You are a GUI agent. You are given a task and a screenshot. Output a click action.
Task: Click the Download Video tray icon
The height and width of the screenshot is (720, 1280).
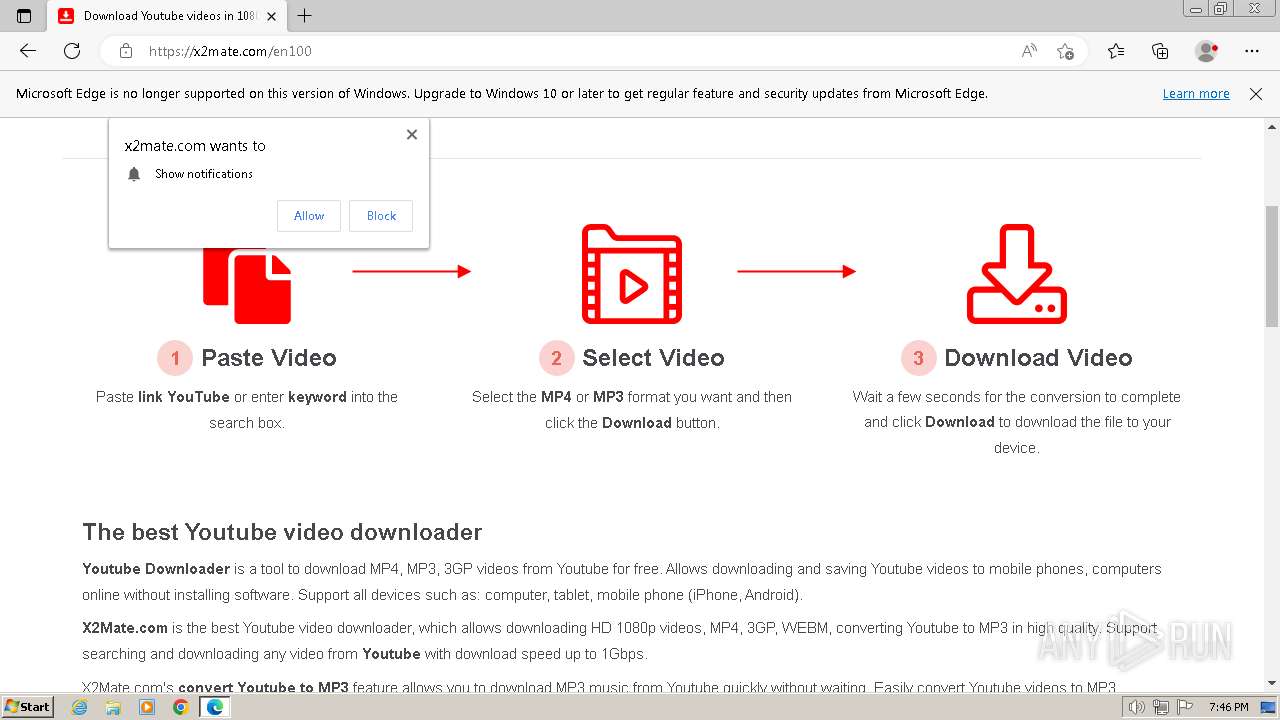(x=1017, y=274)
